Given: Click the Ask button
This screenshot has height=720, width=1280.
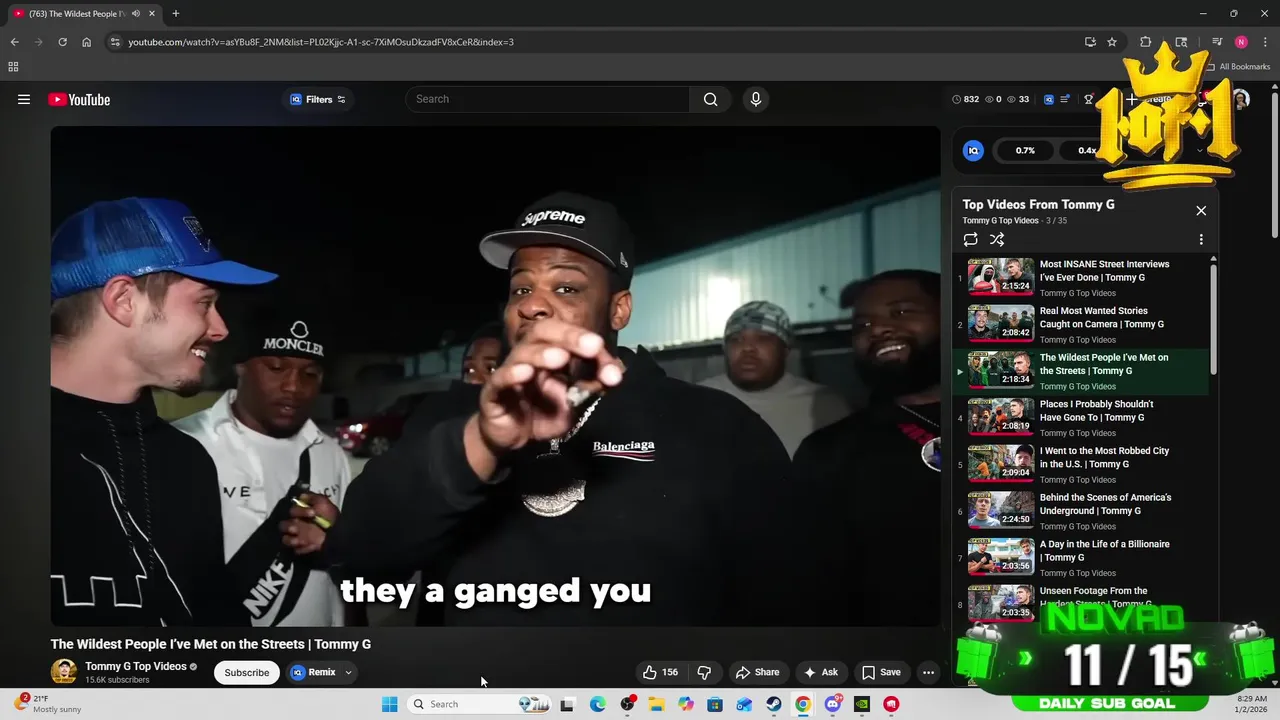Looking at the screenshot, I should tap(821, 672).
